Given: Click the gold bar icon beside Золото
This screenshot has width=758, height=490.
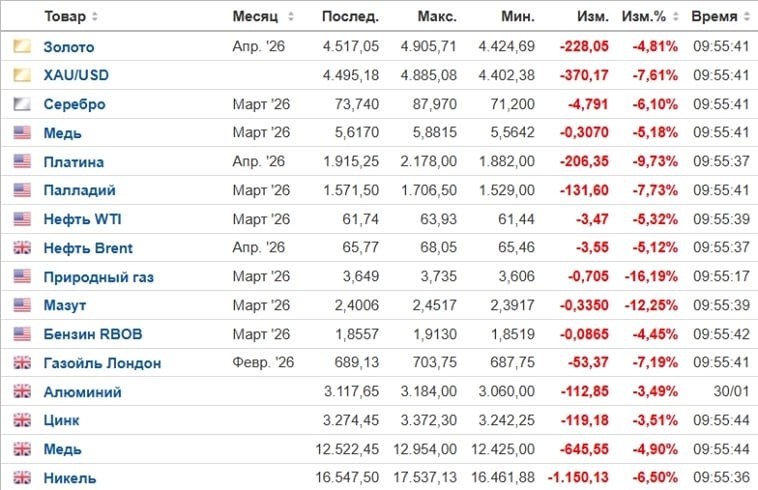Looking at the screenshot, I should pos(22,46).
